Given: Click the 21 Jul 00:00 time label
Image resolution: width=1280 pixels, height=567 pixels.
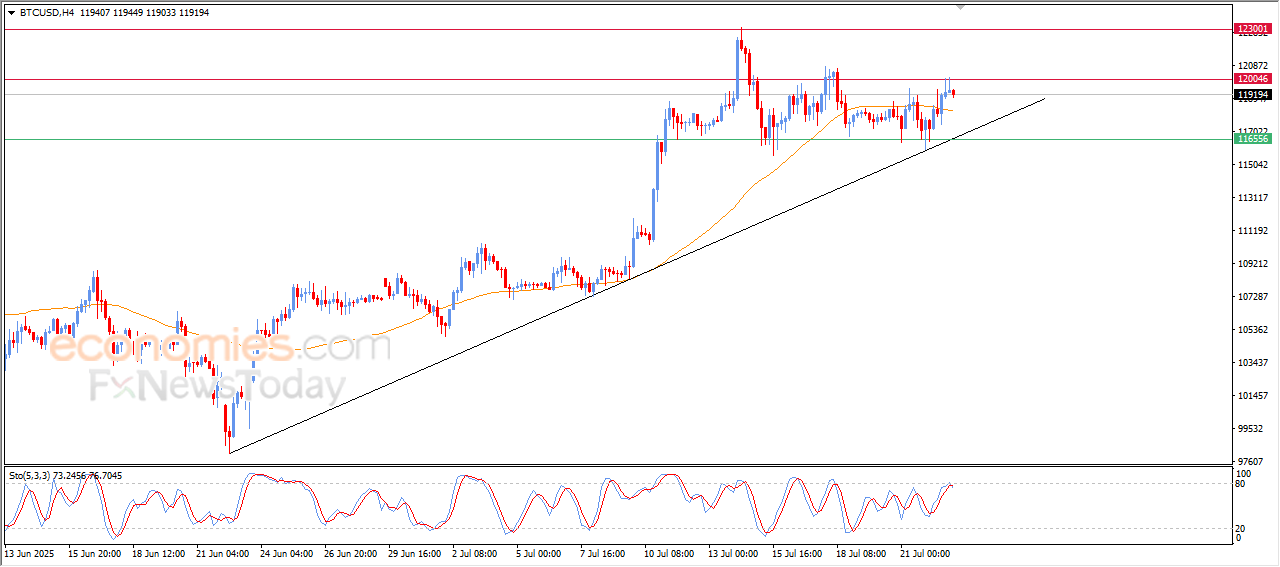Looking at the screenshot, I should coord(926,552).
